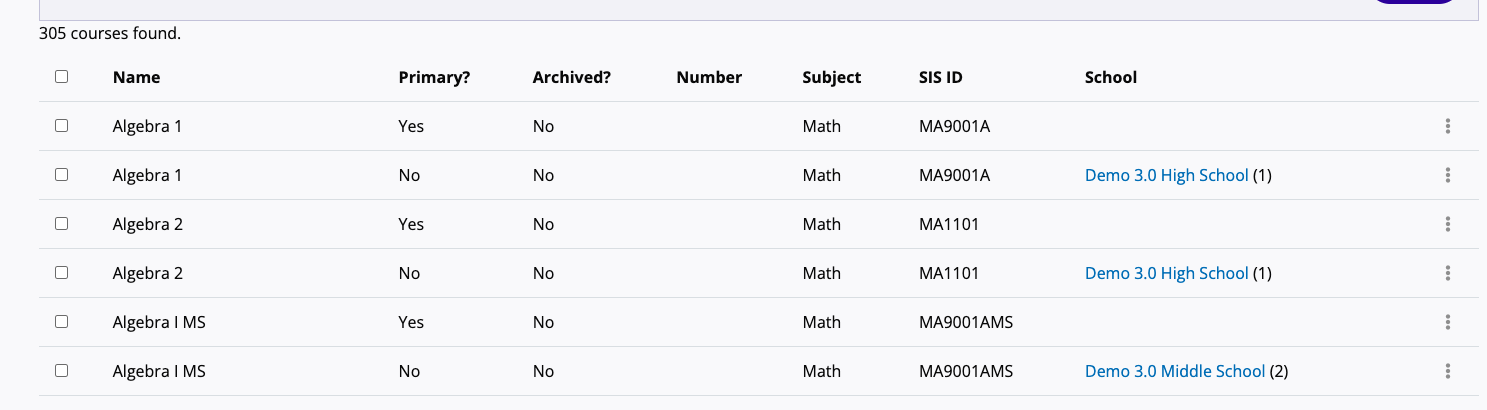1487x410 pixels.
Task: Open kebab menu for primary Algebra 2 row
Action: (1447, 224)
